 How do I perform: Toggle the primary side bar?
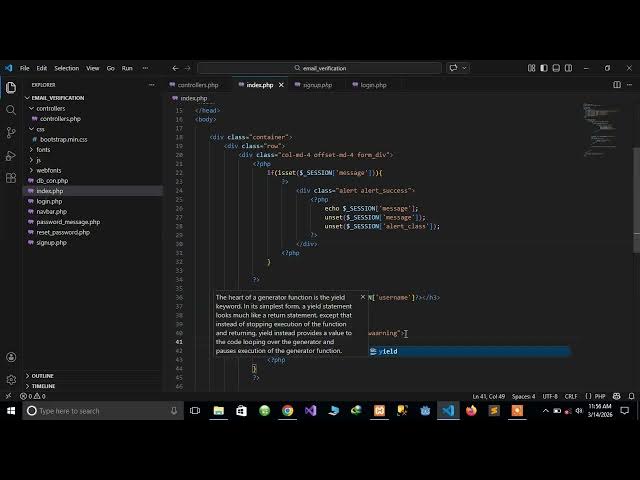[544, 68]
